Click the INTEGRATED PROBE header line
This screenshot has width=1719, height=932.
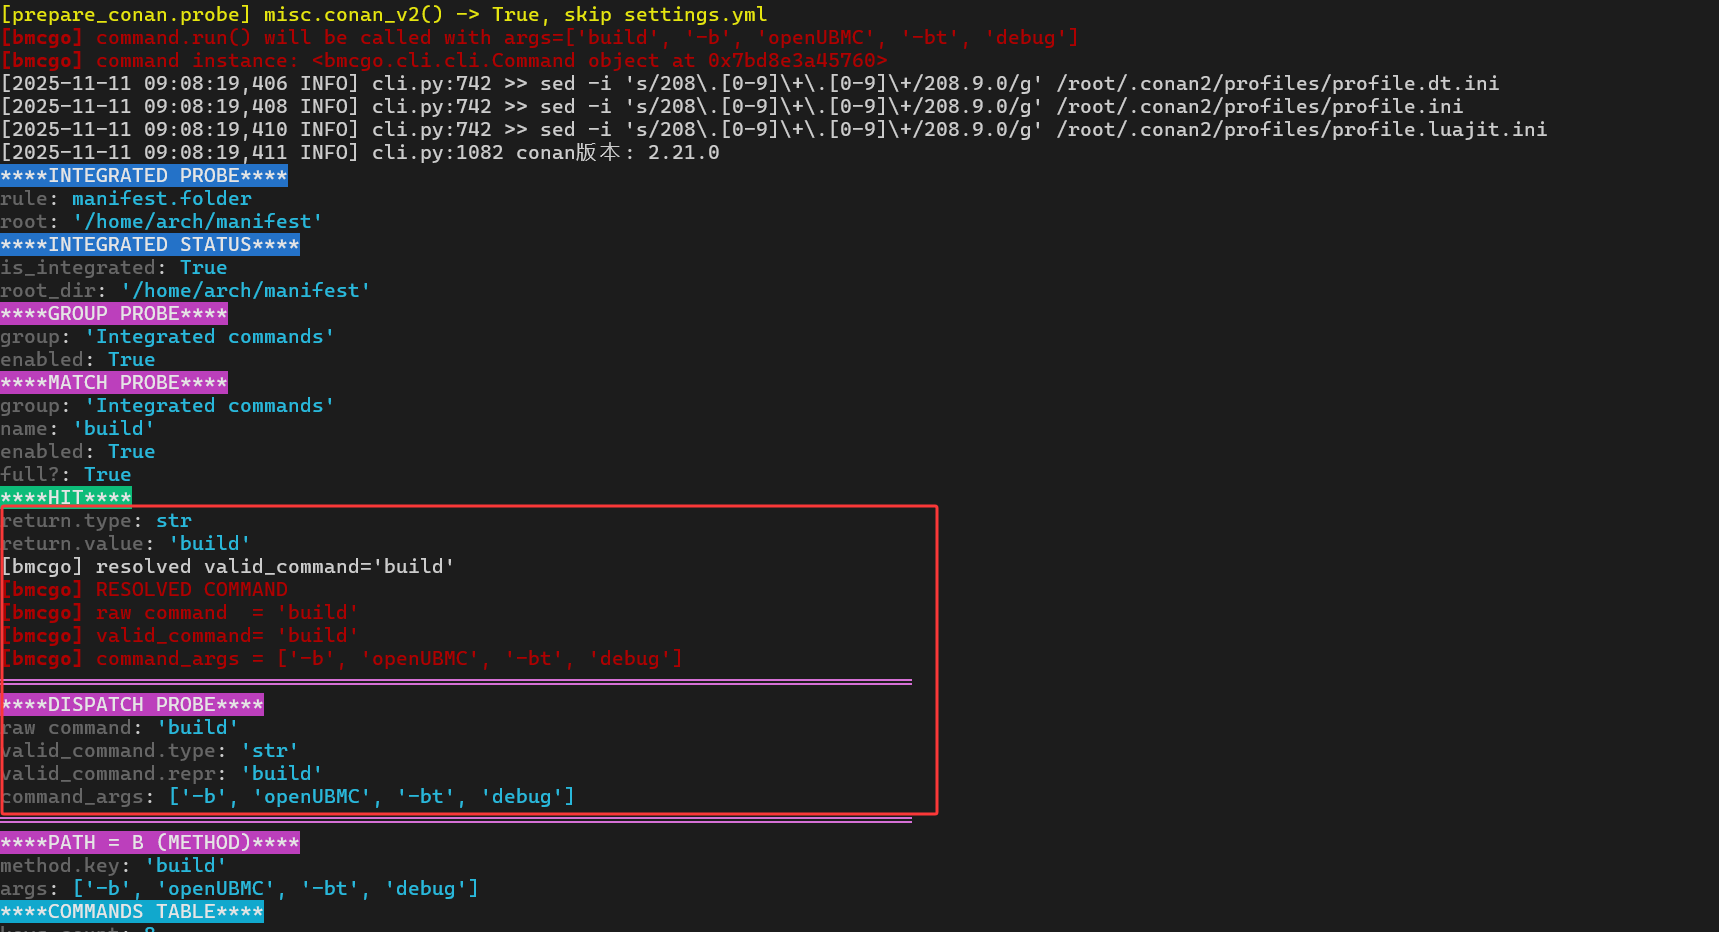point(144,176)
